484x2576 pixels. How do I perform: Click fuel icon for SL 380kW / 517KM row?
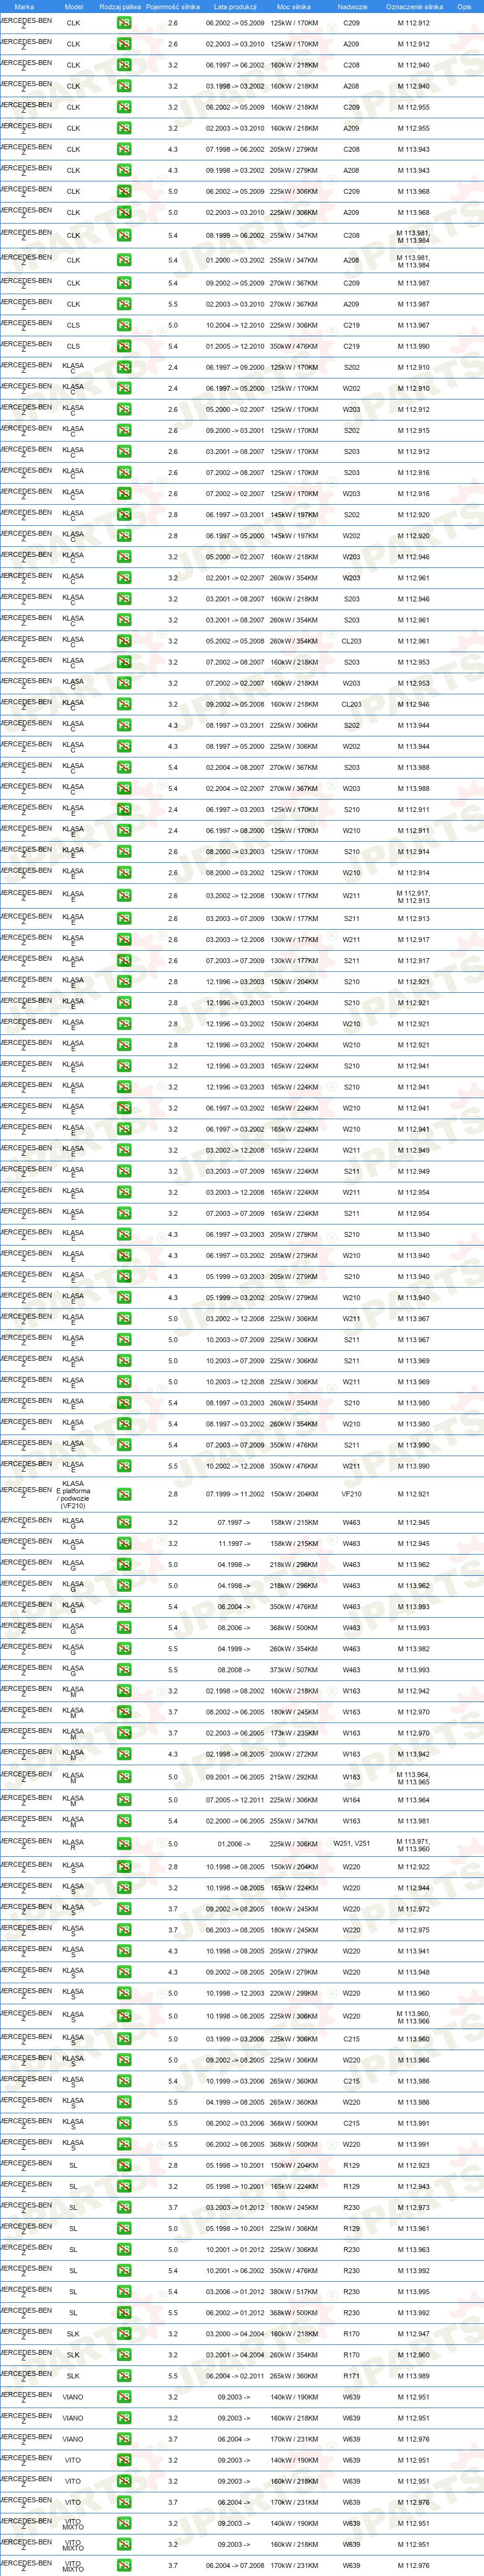(x=124, y=2292)
